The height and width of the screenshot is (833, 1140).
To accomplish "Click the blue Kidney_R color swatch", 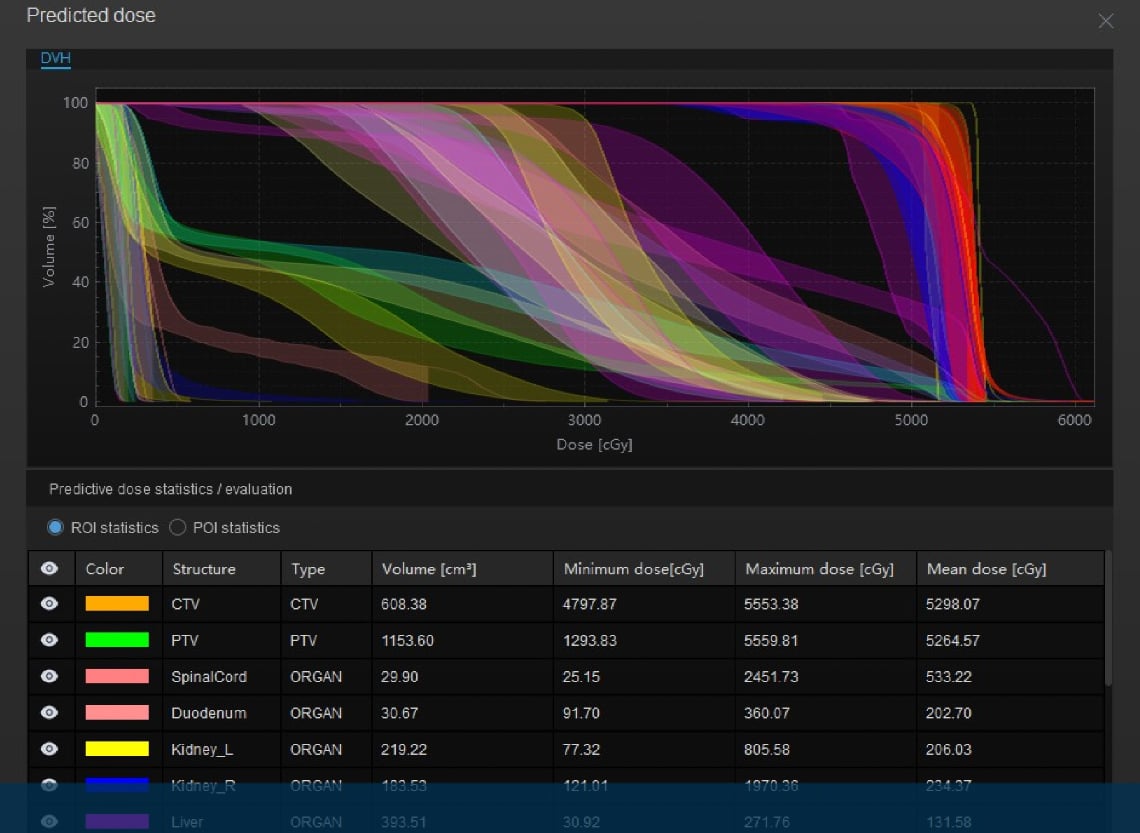I will (117, 785).
